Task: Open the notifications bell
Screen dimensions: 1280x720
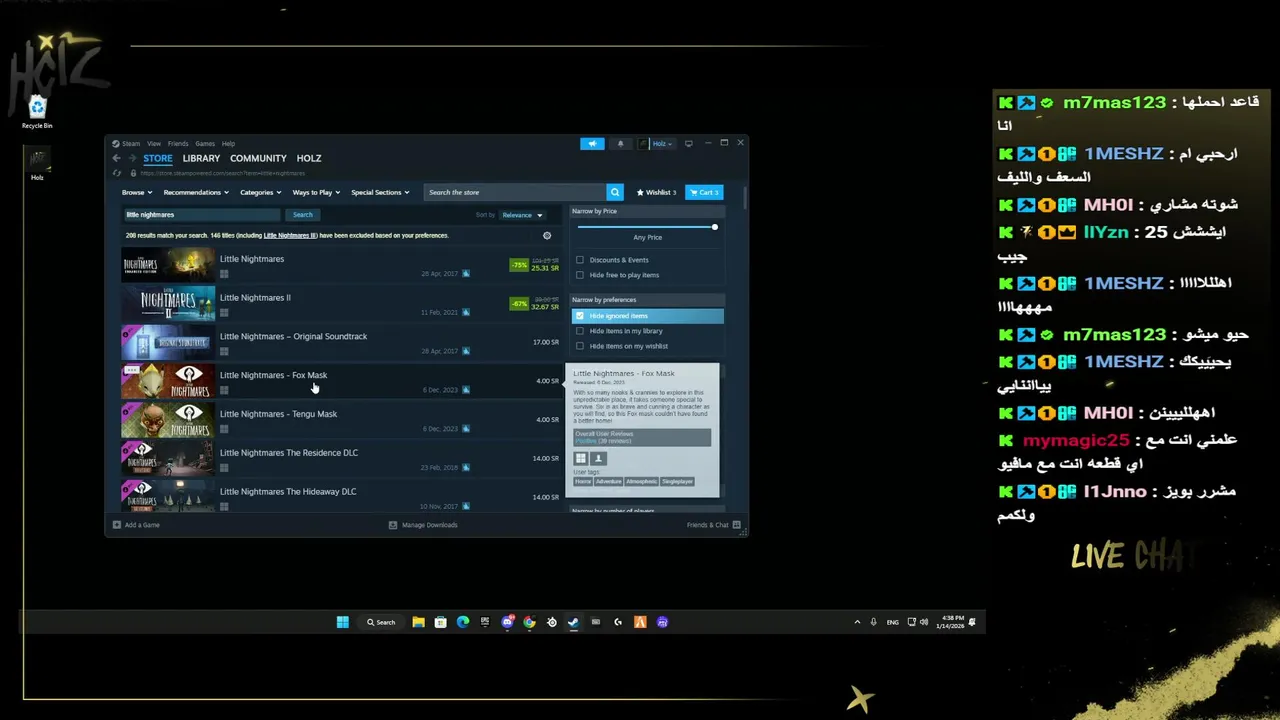Action: coord(620,143)
